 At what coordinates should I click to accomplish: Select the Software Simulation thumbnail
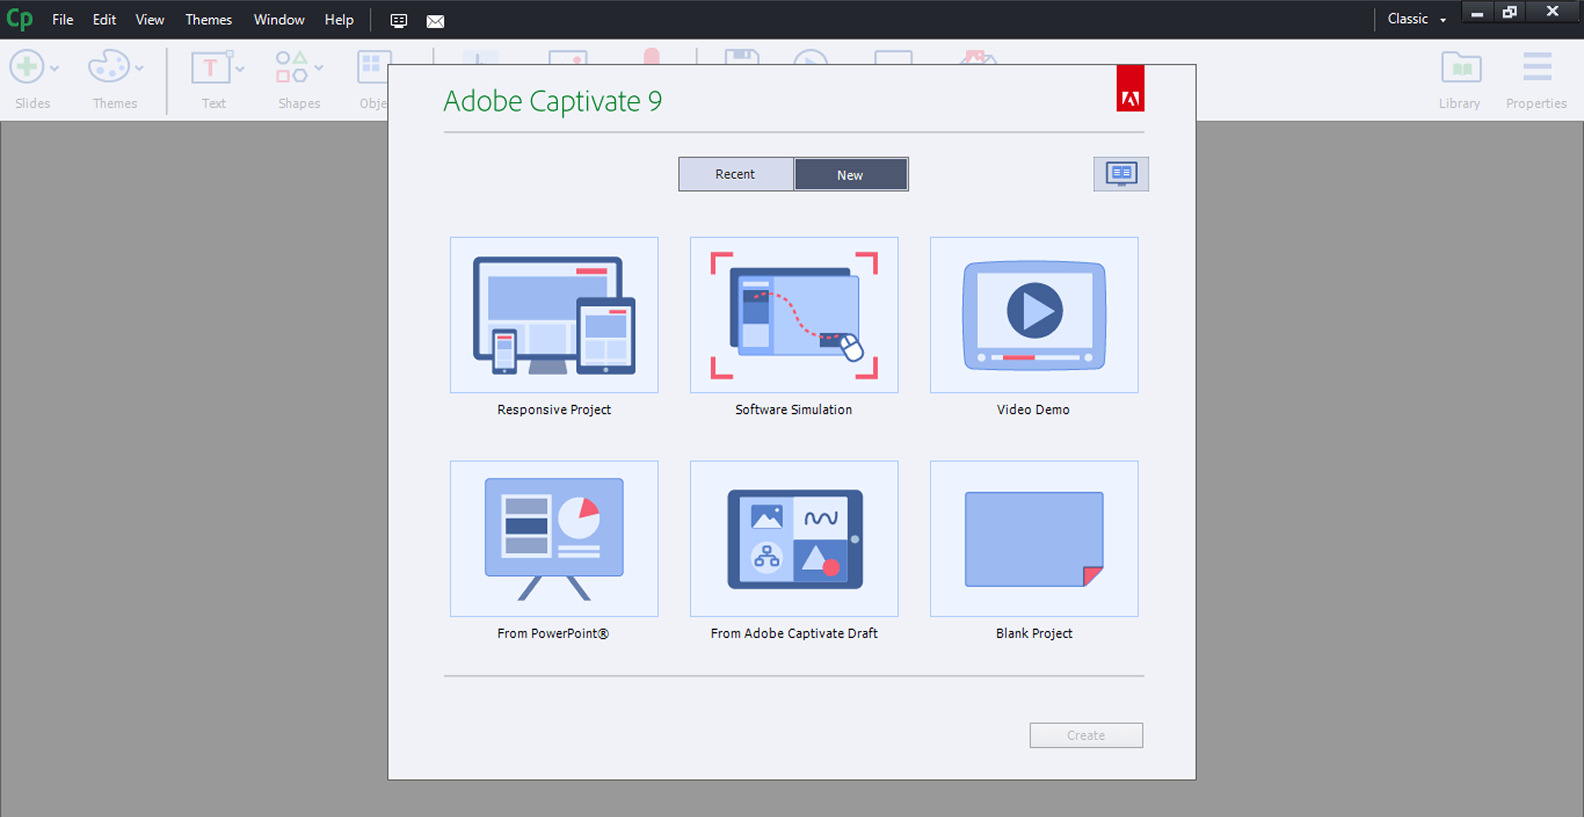pyautogui.click(x=794, y=315)
